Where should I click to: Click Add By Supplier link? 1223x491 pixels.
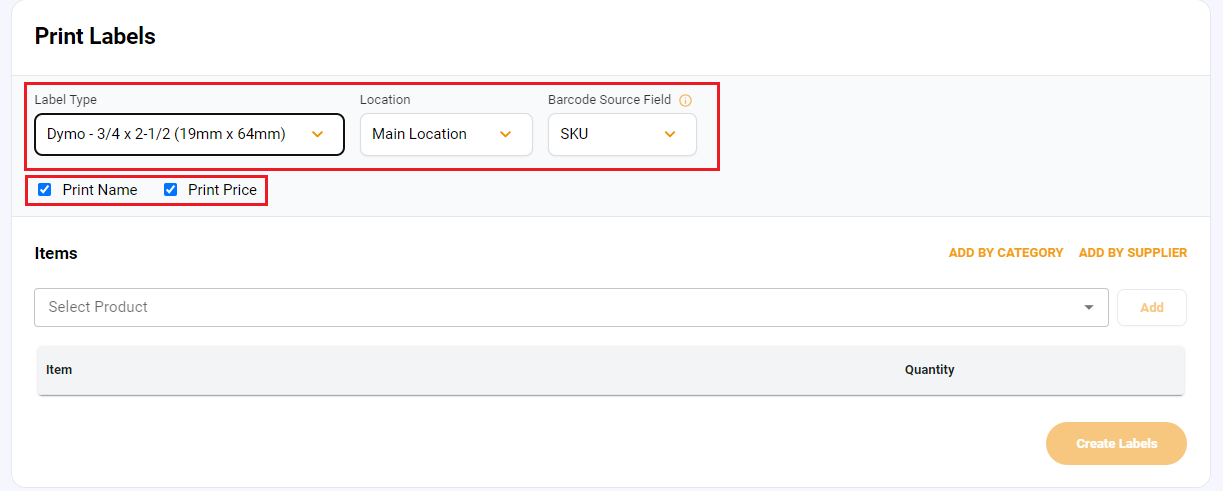pyautogui.click(x=1133, y=253)
